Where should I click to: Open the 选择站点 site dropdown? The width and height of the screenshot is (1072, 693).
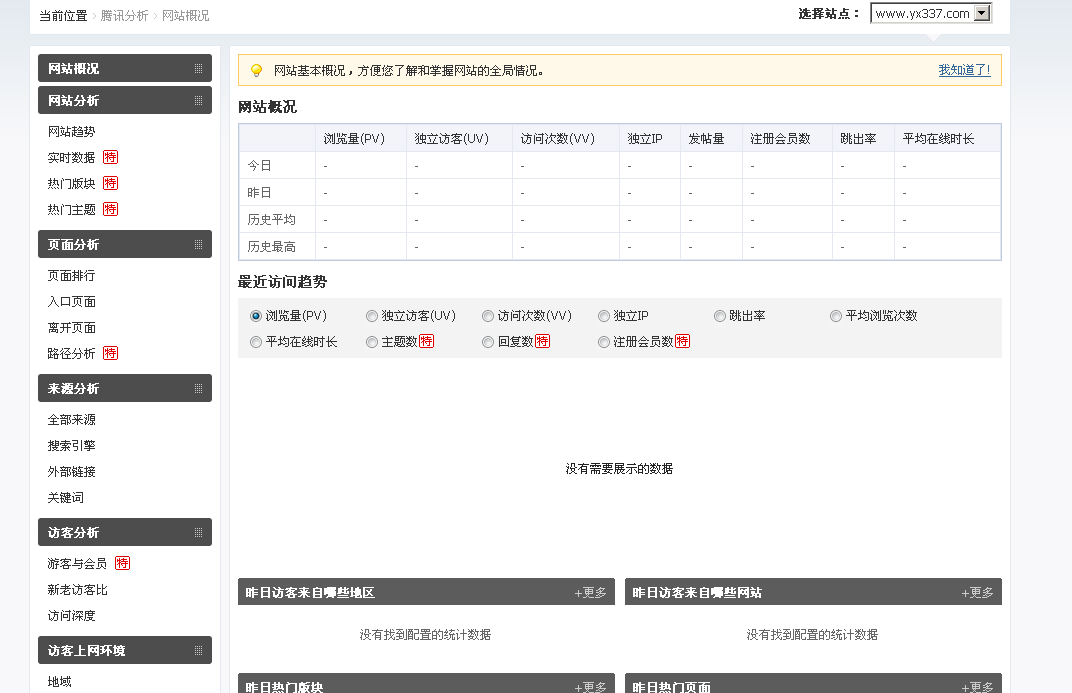[931, 13]
